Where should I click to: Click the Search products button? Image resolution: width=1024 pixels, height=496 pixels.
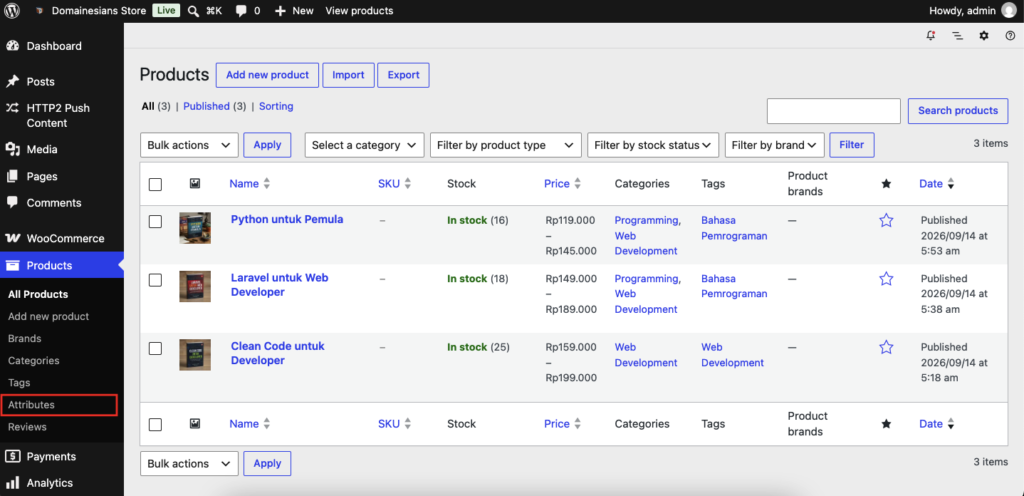[958, 111]
